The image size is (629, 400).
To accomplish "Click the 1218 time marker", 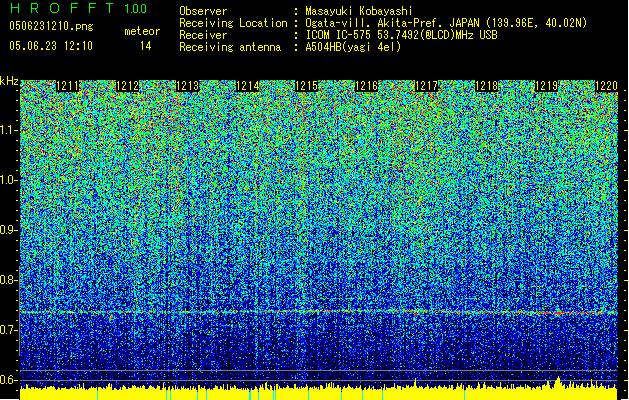I will coord(486,86).
